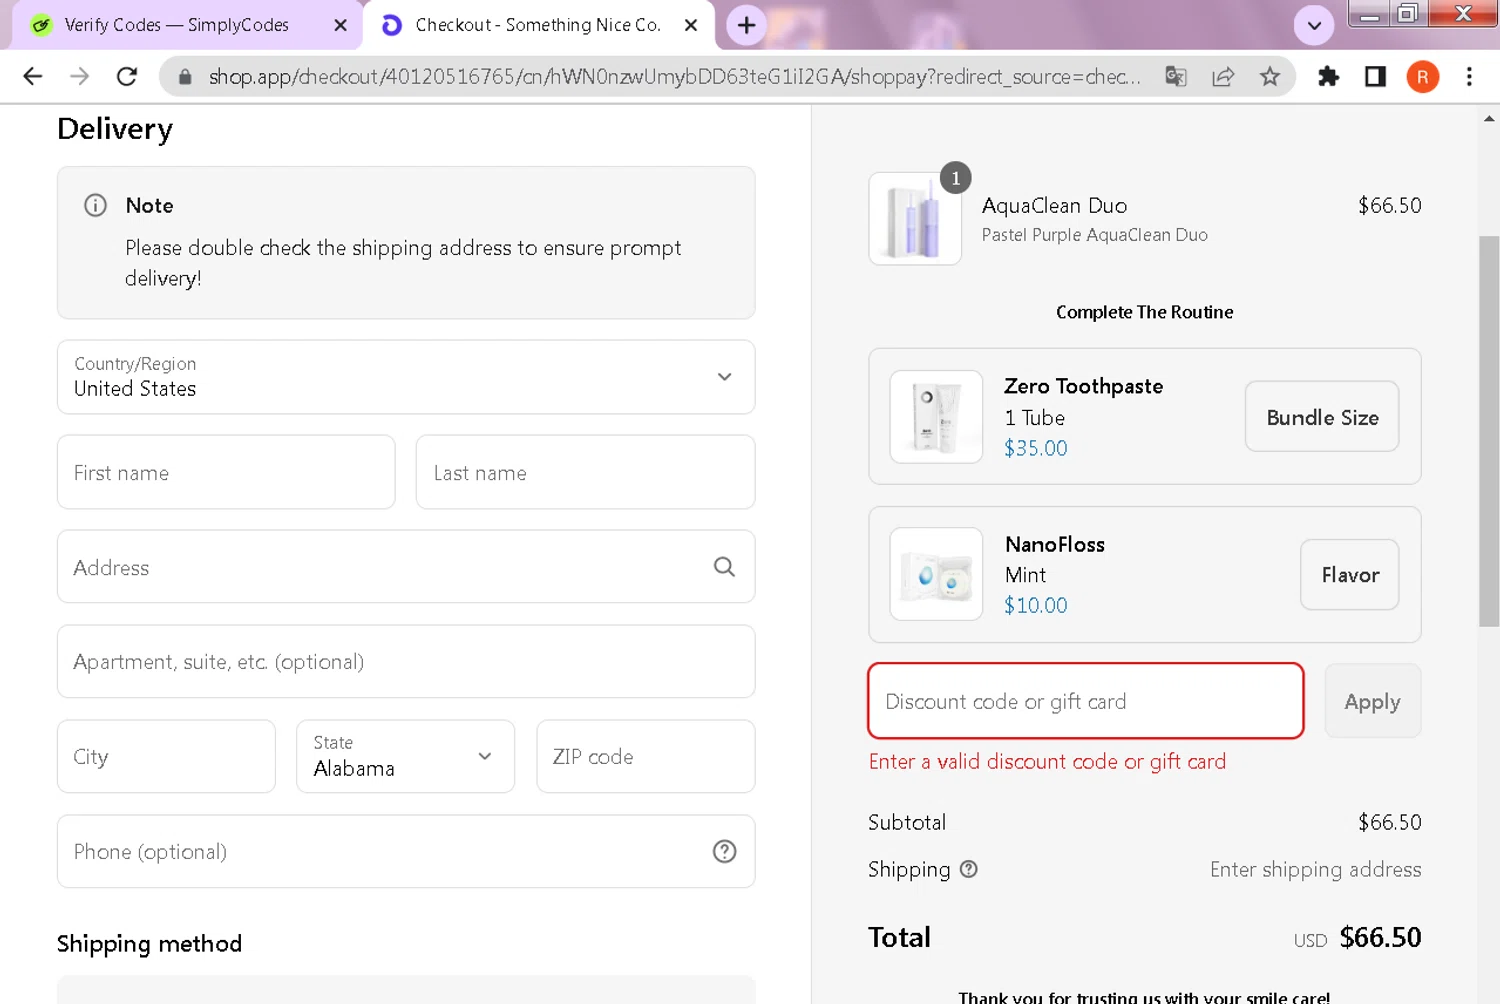Go back using browser back arrow

[32, 77]
